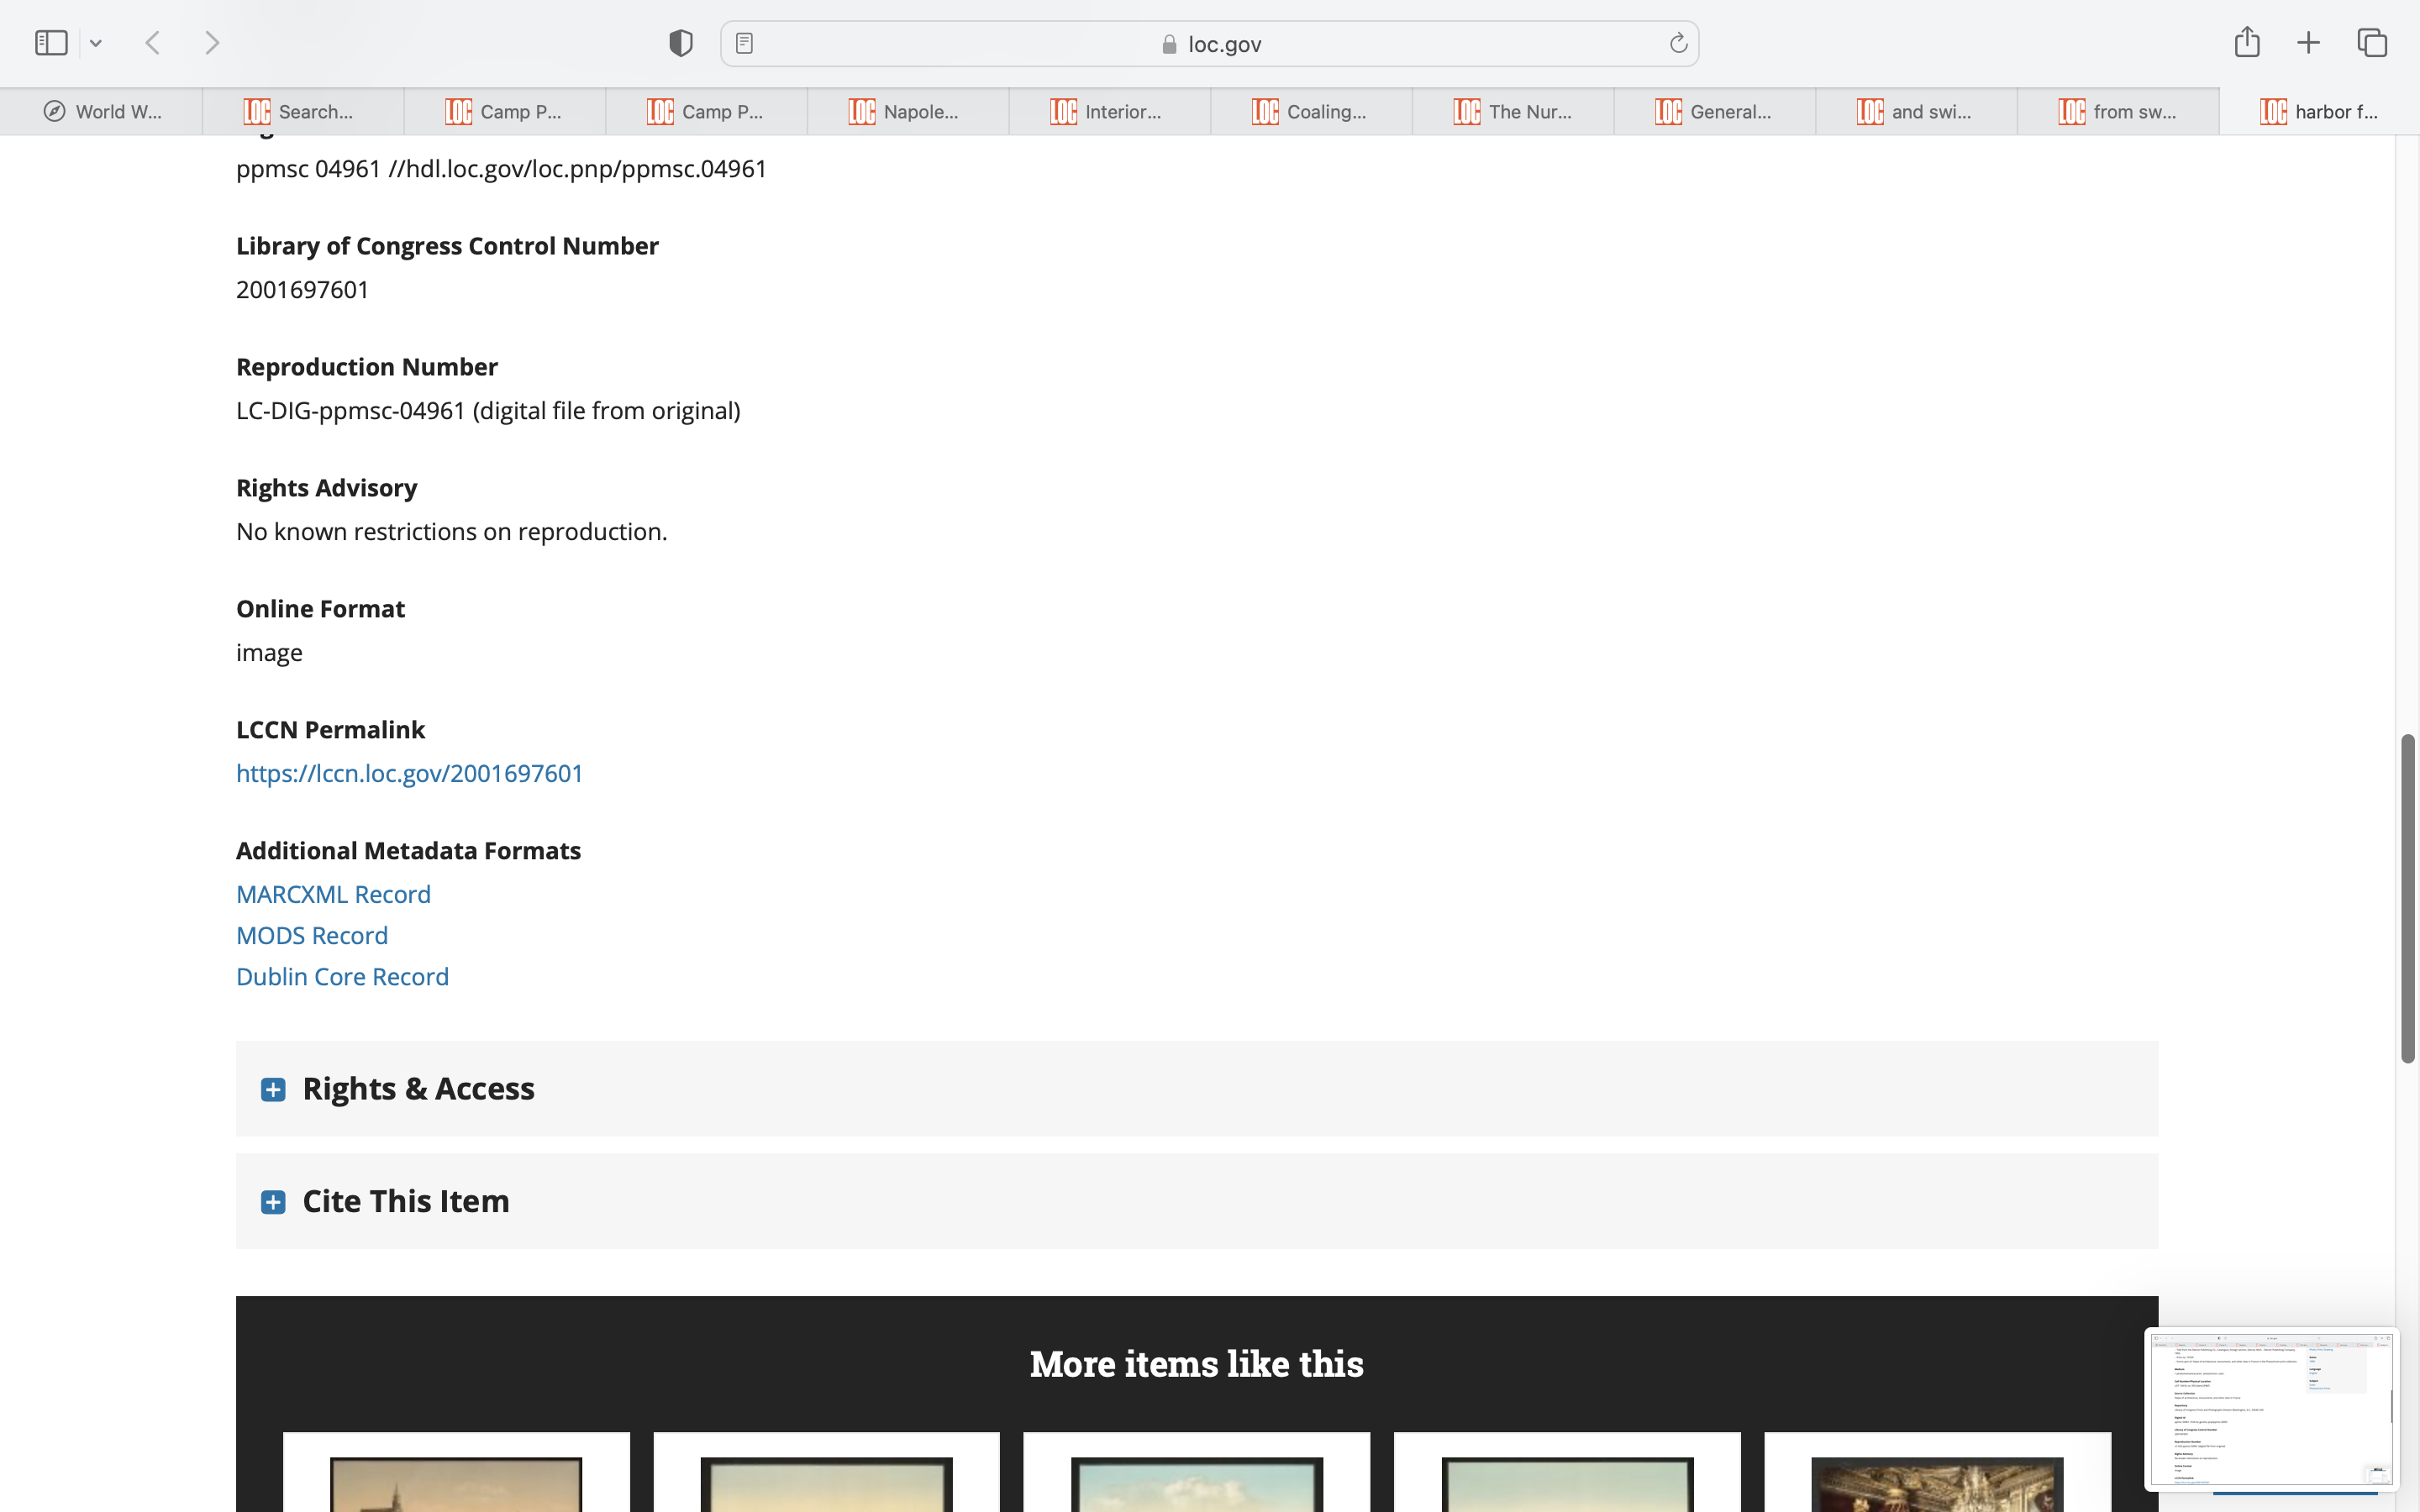The width and height of the screenshot is (2420, 1512).
Task: Show Reader view icon in address bar
Action: point(744,43)
